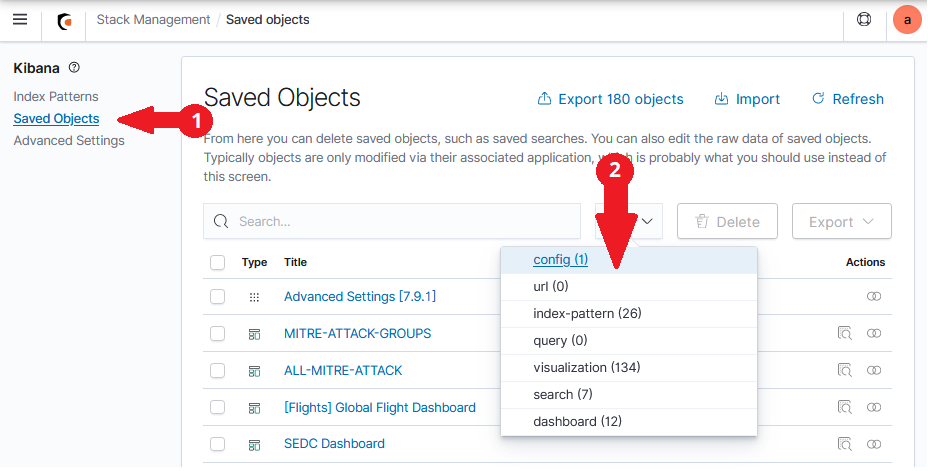Refresh the saved objects list
Screen dimensions: 928x471
point(848,99)
